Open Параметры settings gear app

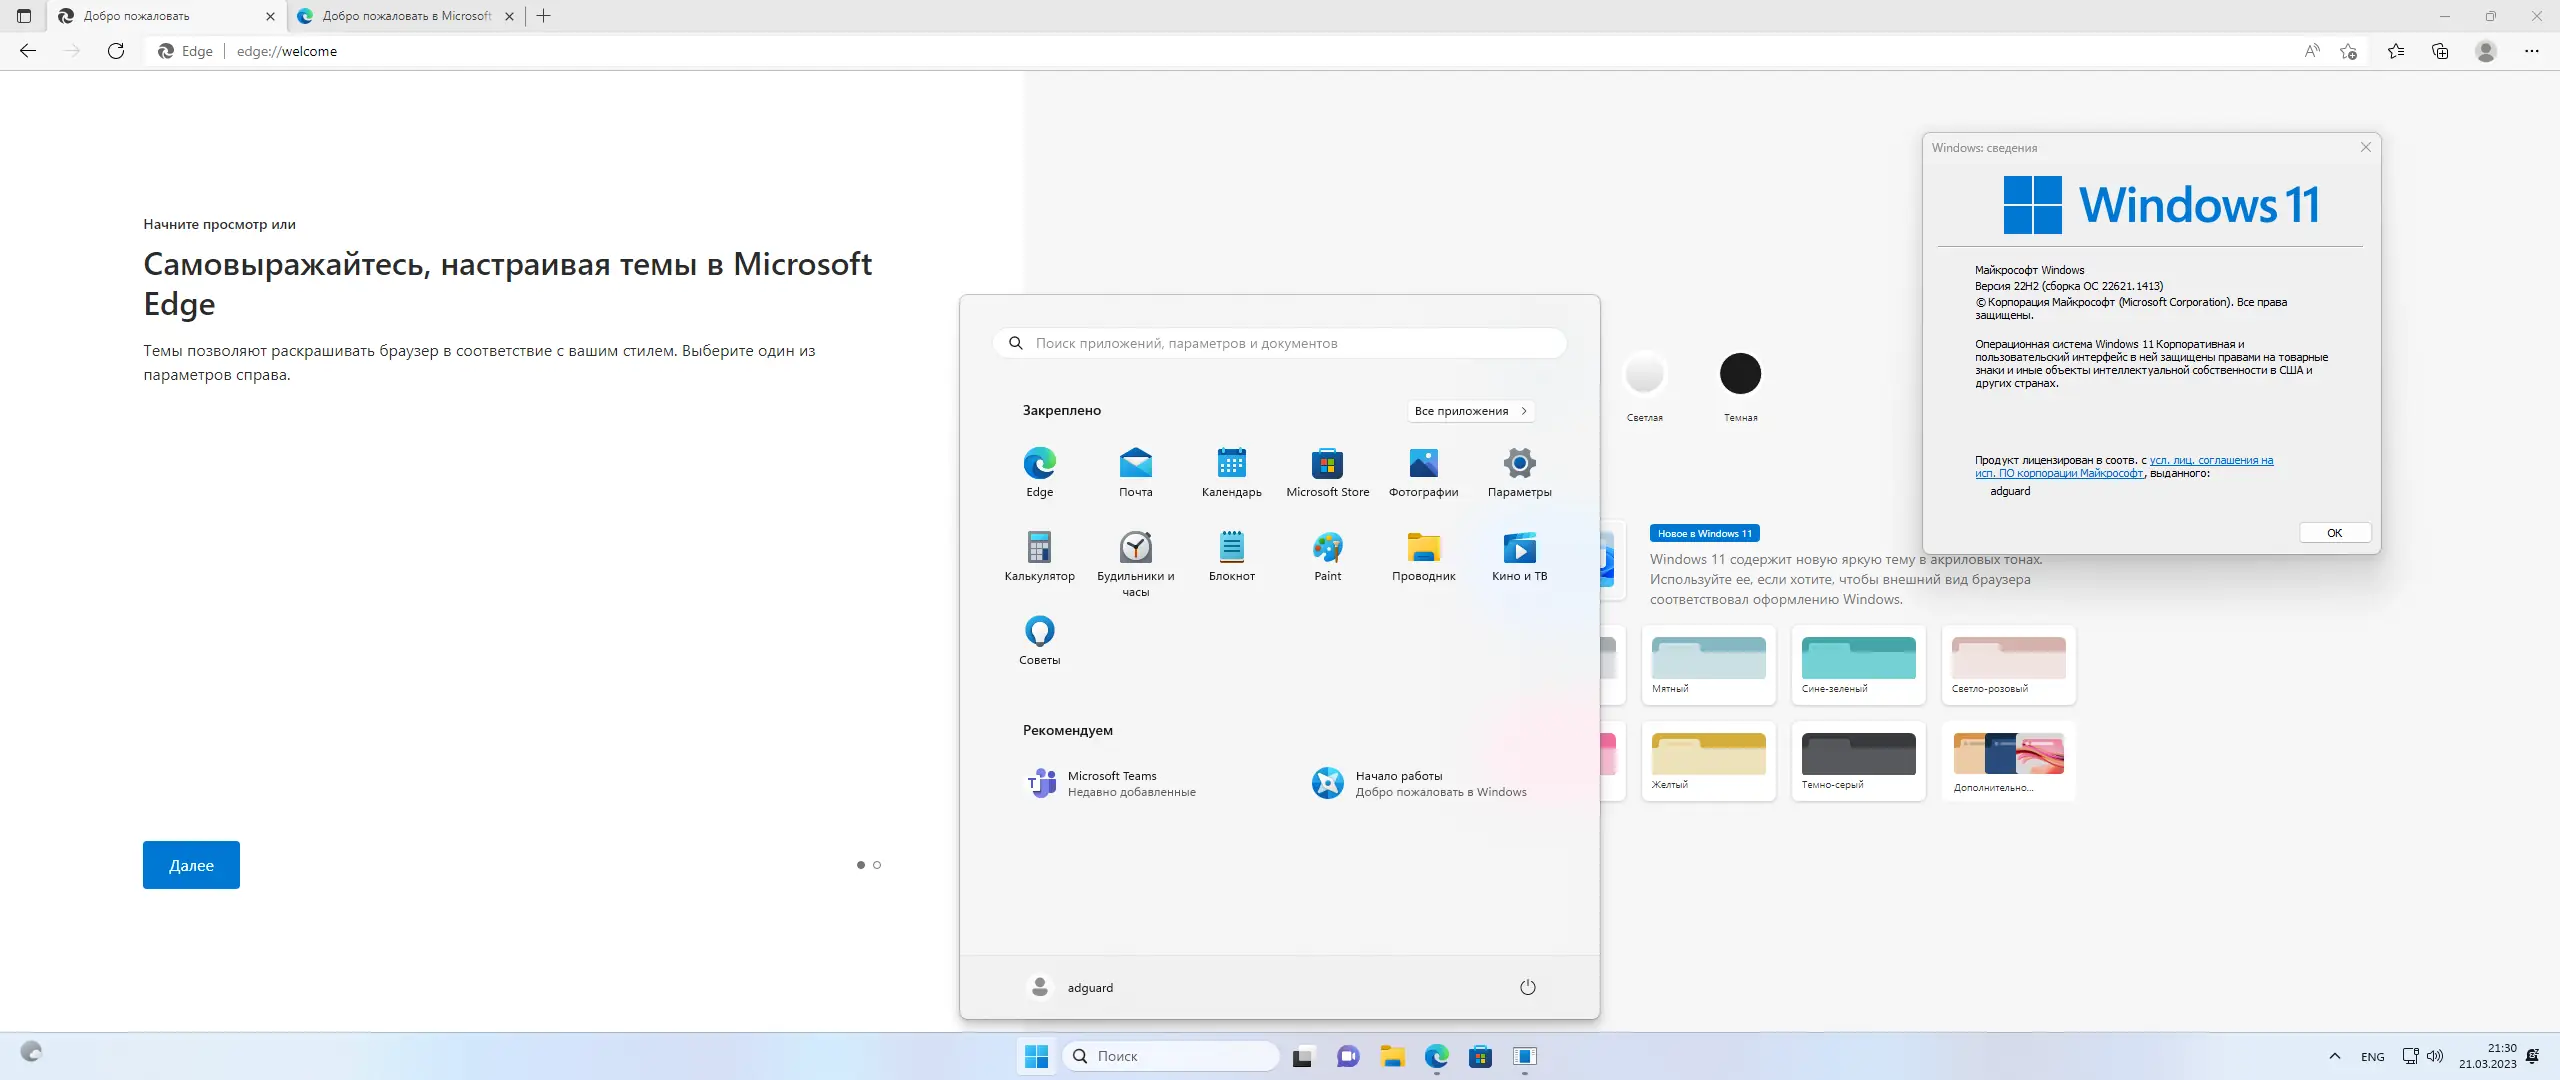[1519, 465]
